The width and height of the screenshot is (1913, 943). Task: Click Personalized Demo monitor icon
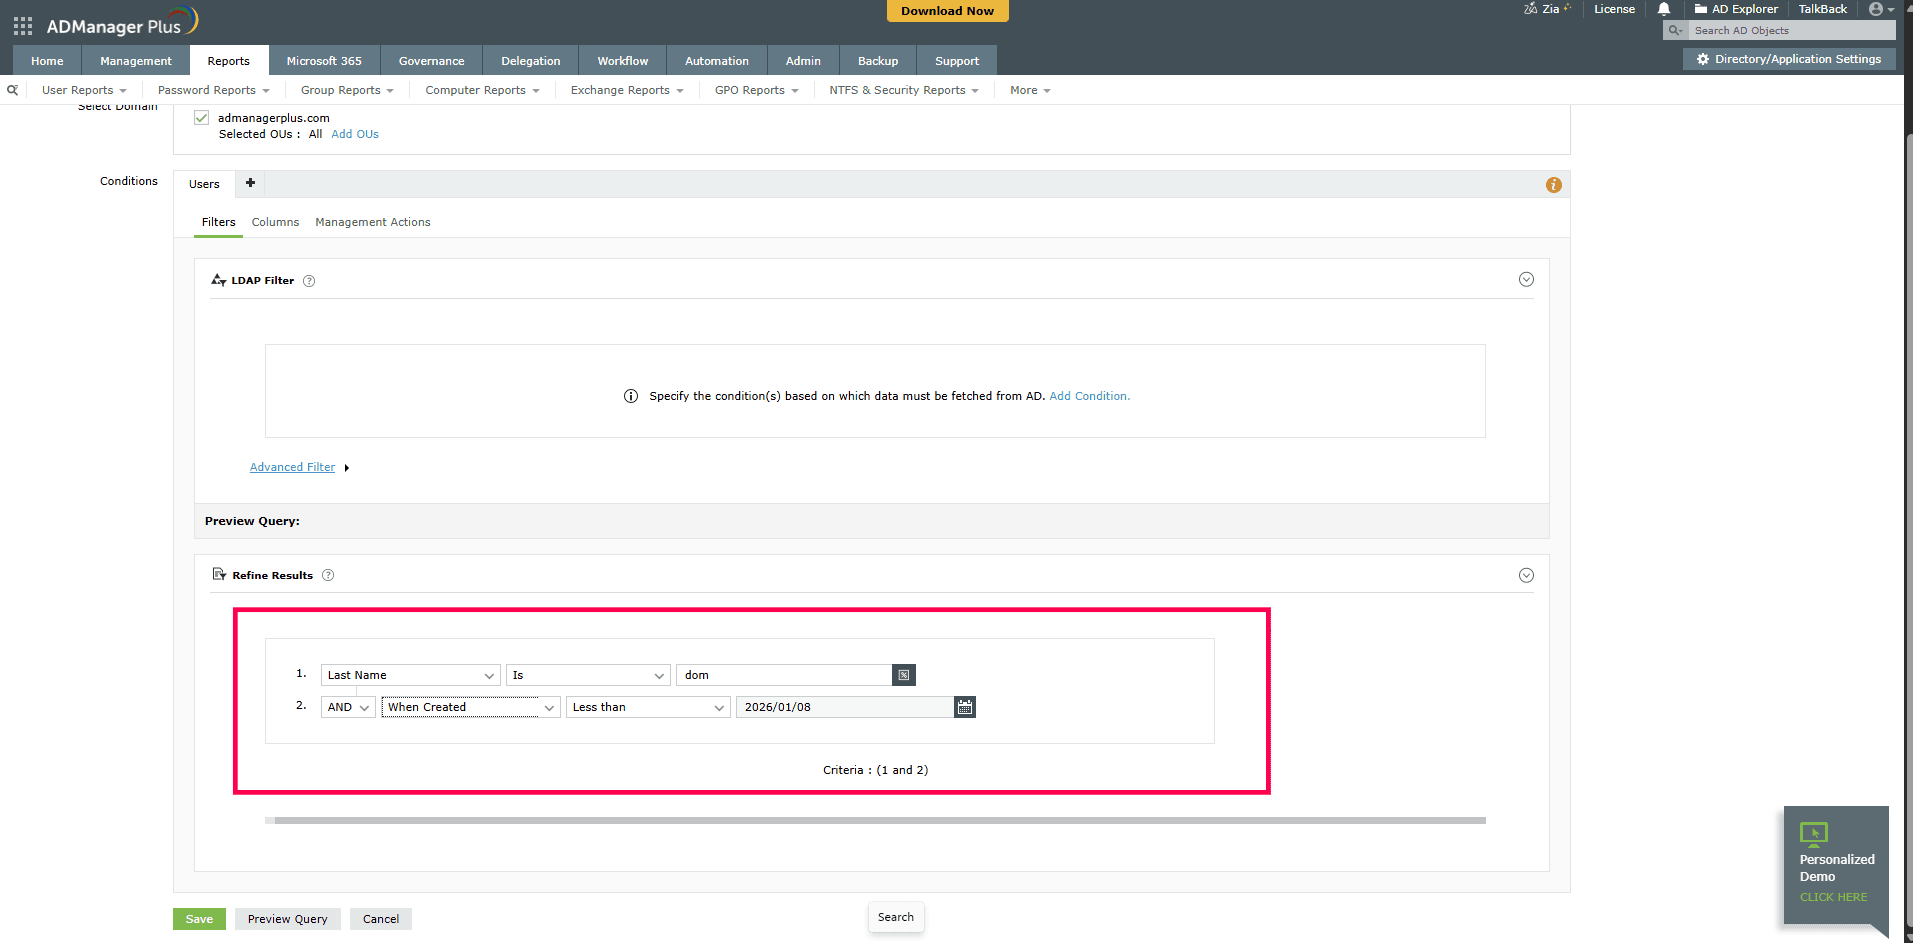tap(1813, 834)
